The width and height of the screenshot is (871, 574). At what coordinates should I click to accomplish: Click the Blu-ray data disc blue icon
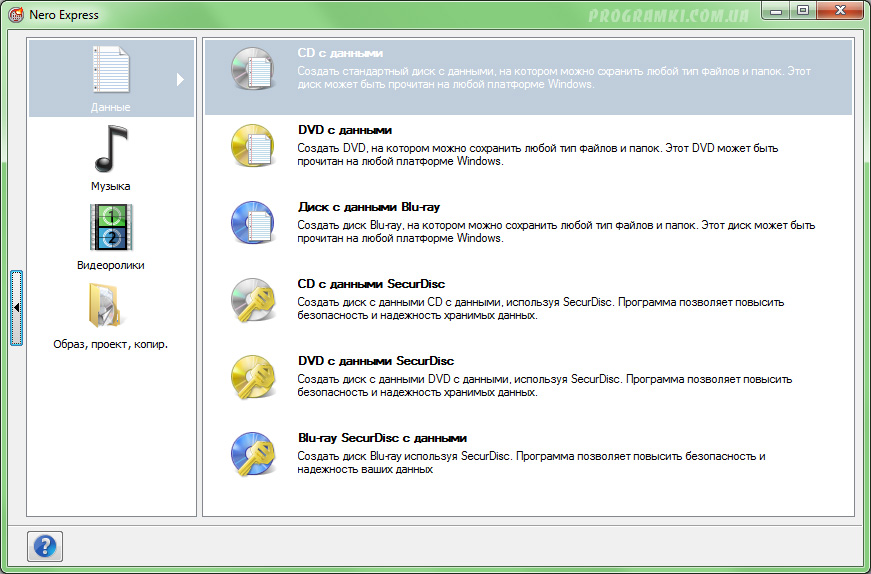tap(253, 222)
